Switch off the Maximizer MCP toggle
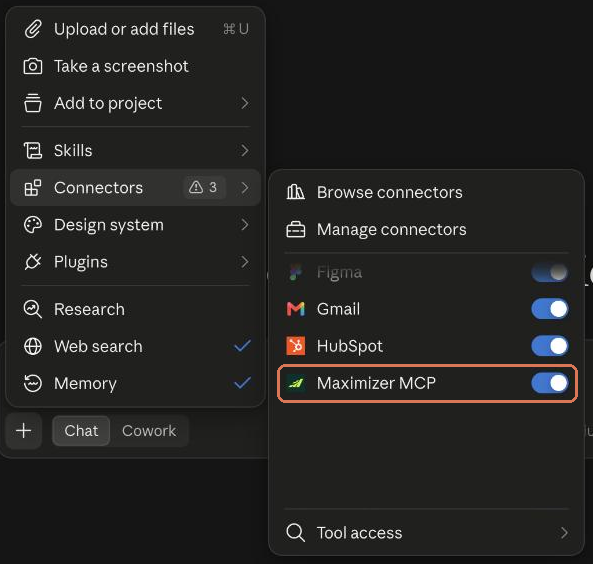Image resolution: width=593 pixels, height=564 pixels. (550, 383)
